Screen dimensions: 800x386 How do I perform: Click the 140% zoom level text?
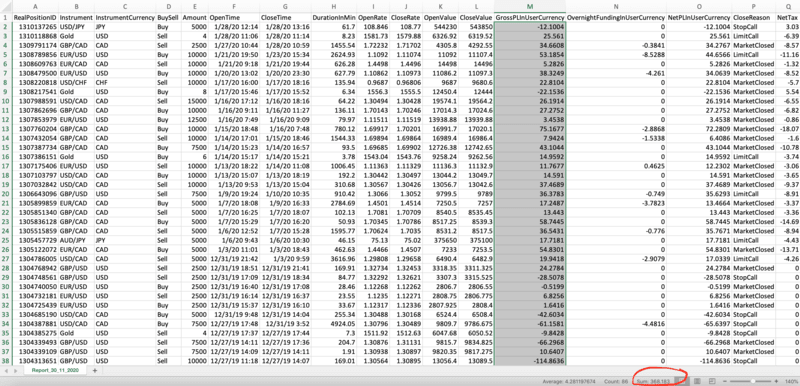click(x=791, y=381)
